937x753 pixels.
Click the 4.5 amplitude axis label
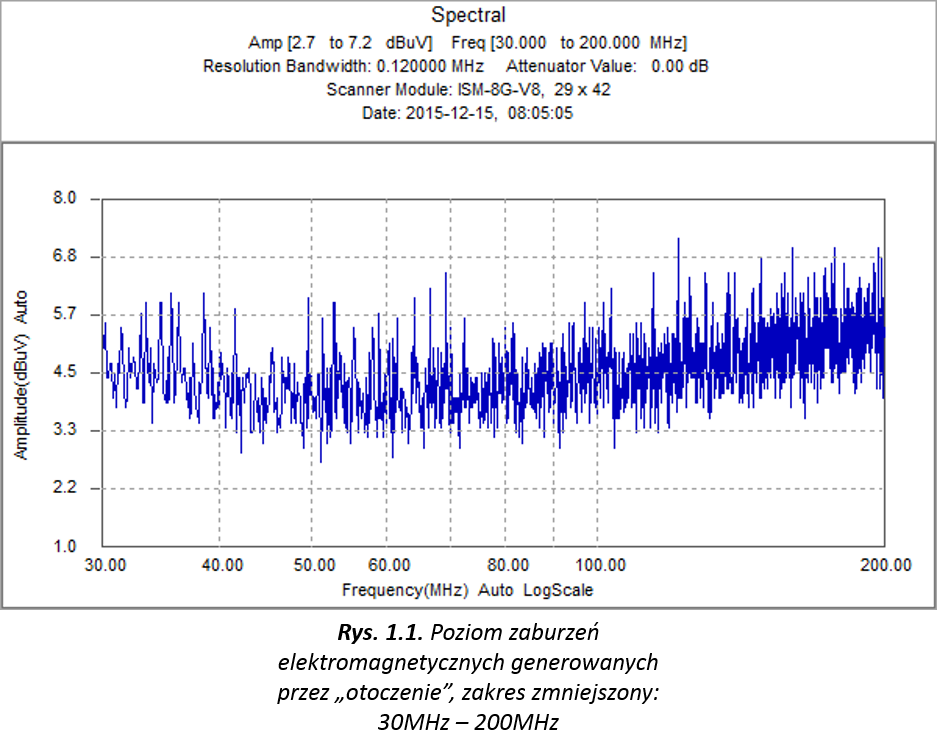pos(64,373)
